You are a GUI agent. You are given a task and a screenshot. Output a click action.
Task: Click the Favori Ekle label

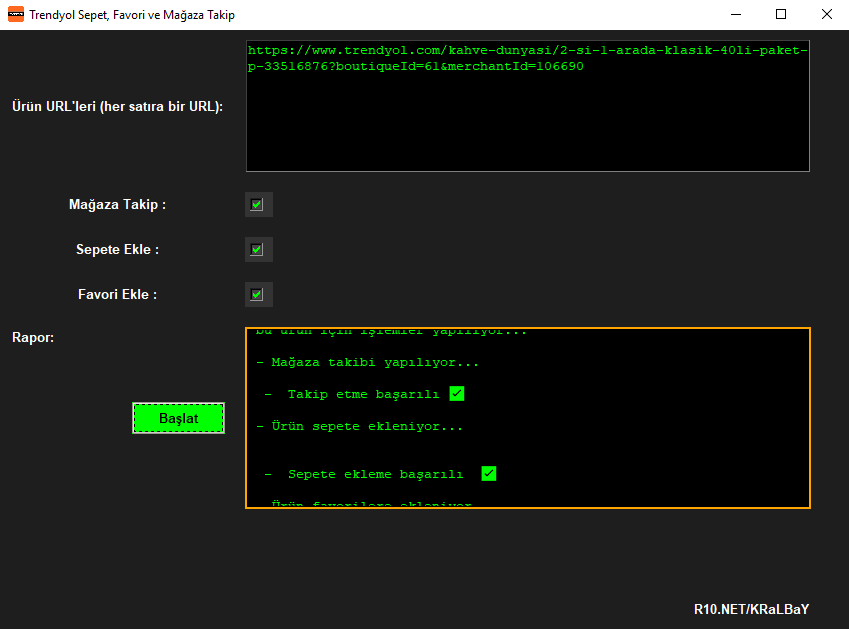click(117, 294)
